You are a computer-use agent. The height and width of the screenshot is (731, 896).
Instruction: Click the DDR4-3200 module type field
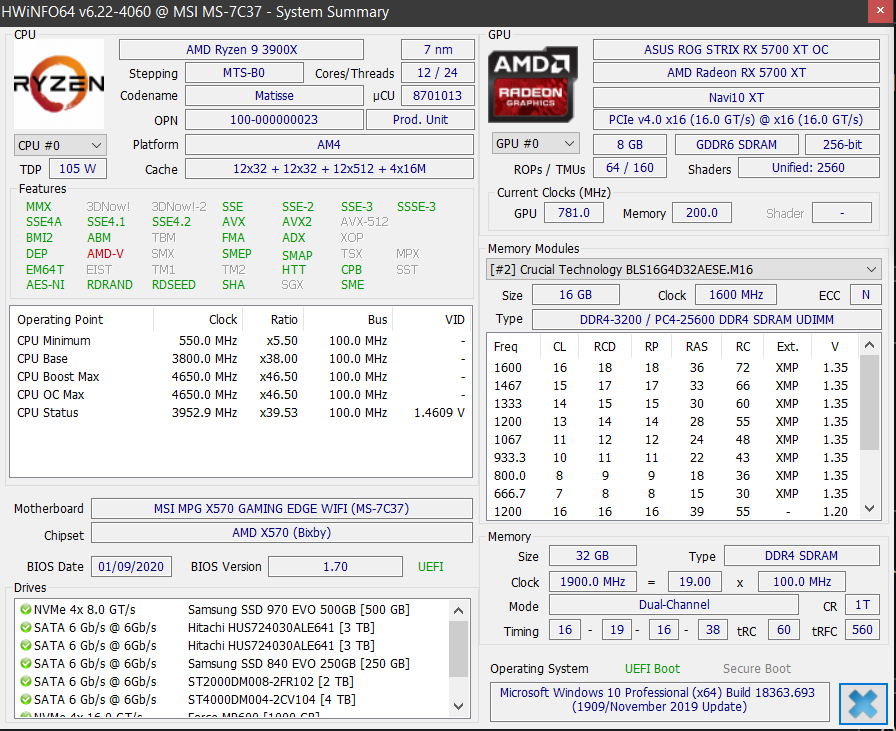pyautogui.click(x=706, y=319)
